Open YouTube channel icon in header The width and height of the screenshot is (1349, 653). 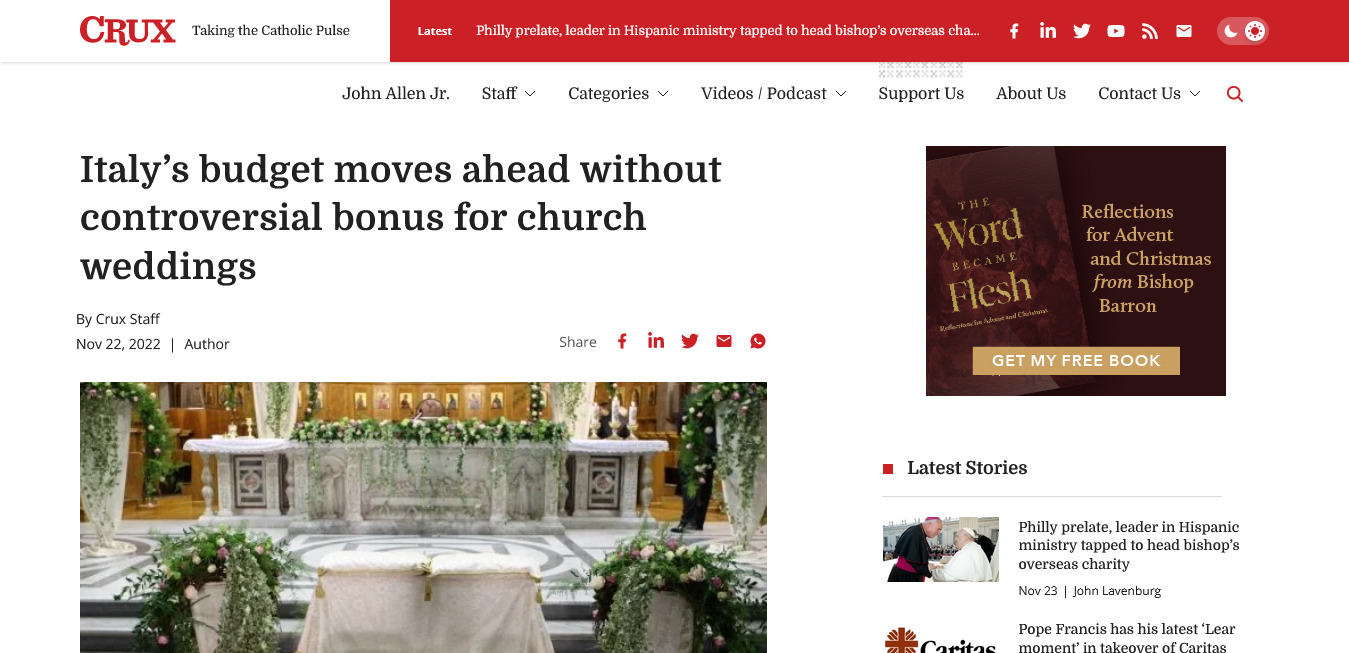[1116, 31]
